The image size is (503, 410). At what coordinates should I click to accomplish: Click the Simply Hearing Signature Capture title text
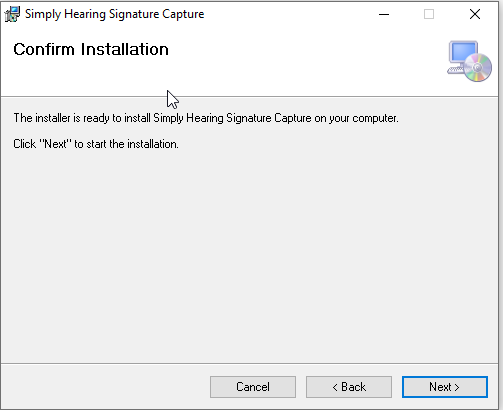114,14
